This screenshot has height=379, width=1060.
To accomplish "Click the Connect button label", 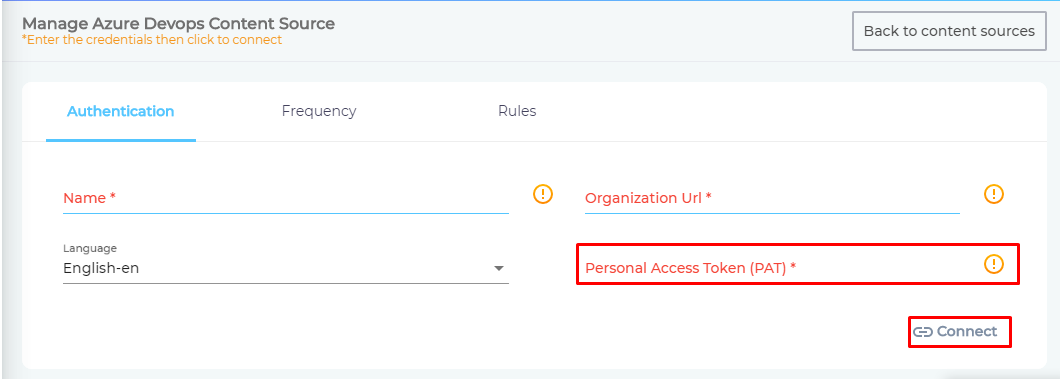I will point(967,332).
